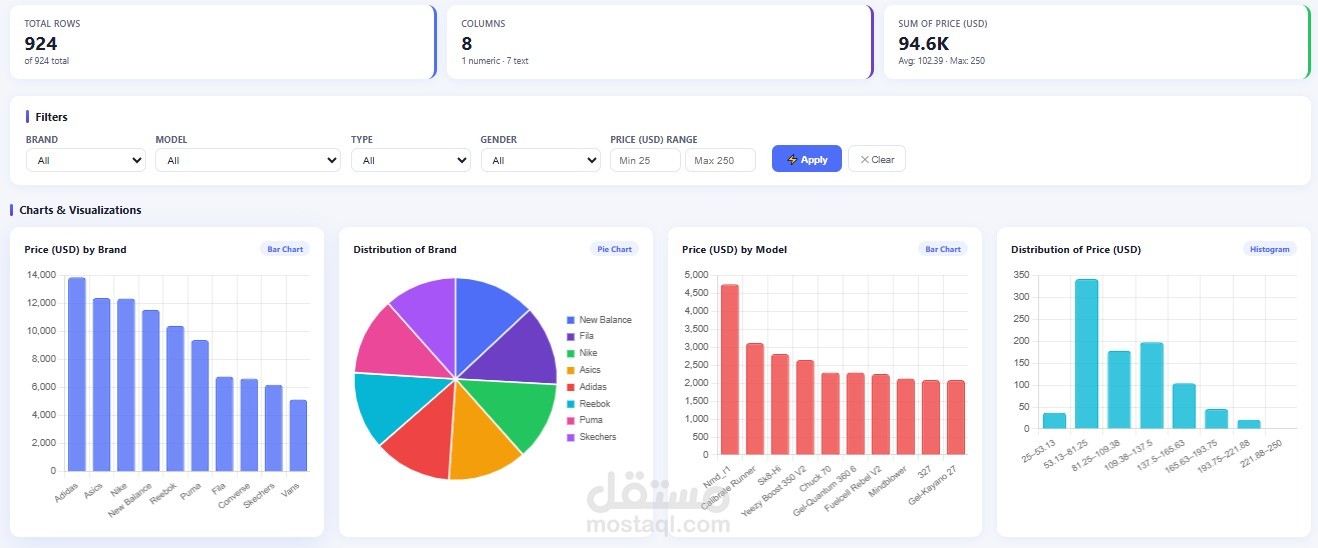Click the Bar Chart badge on Price by Brand
1318x548 pixels.
285,249
